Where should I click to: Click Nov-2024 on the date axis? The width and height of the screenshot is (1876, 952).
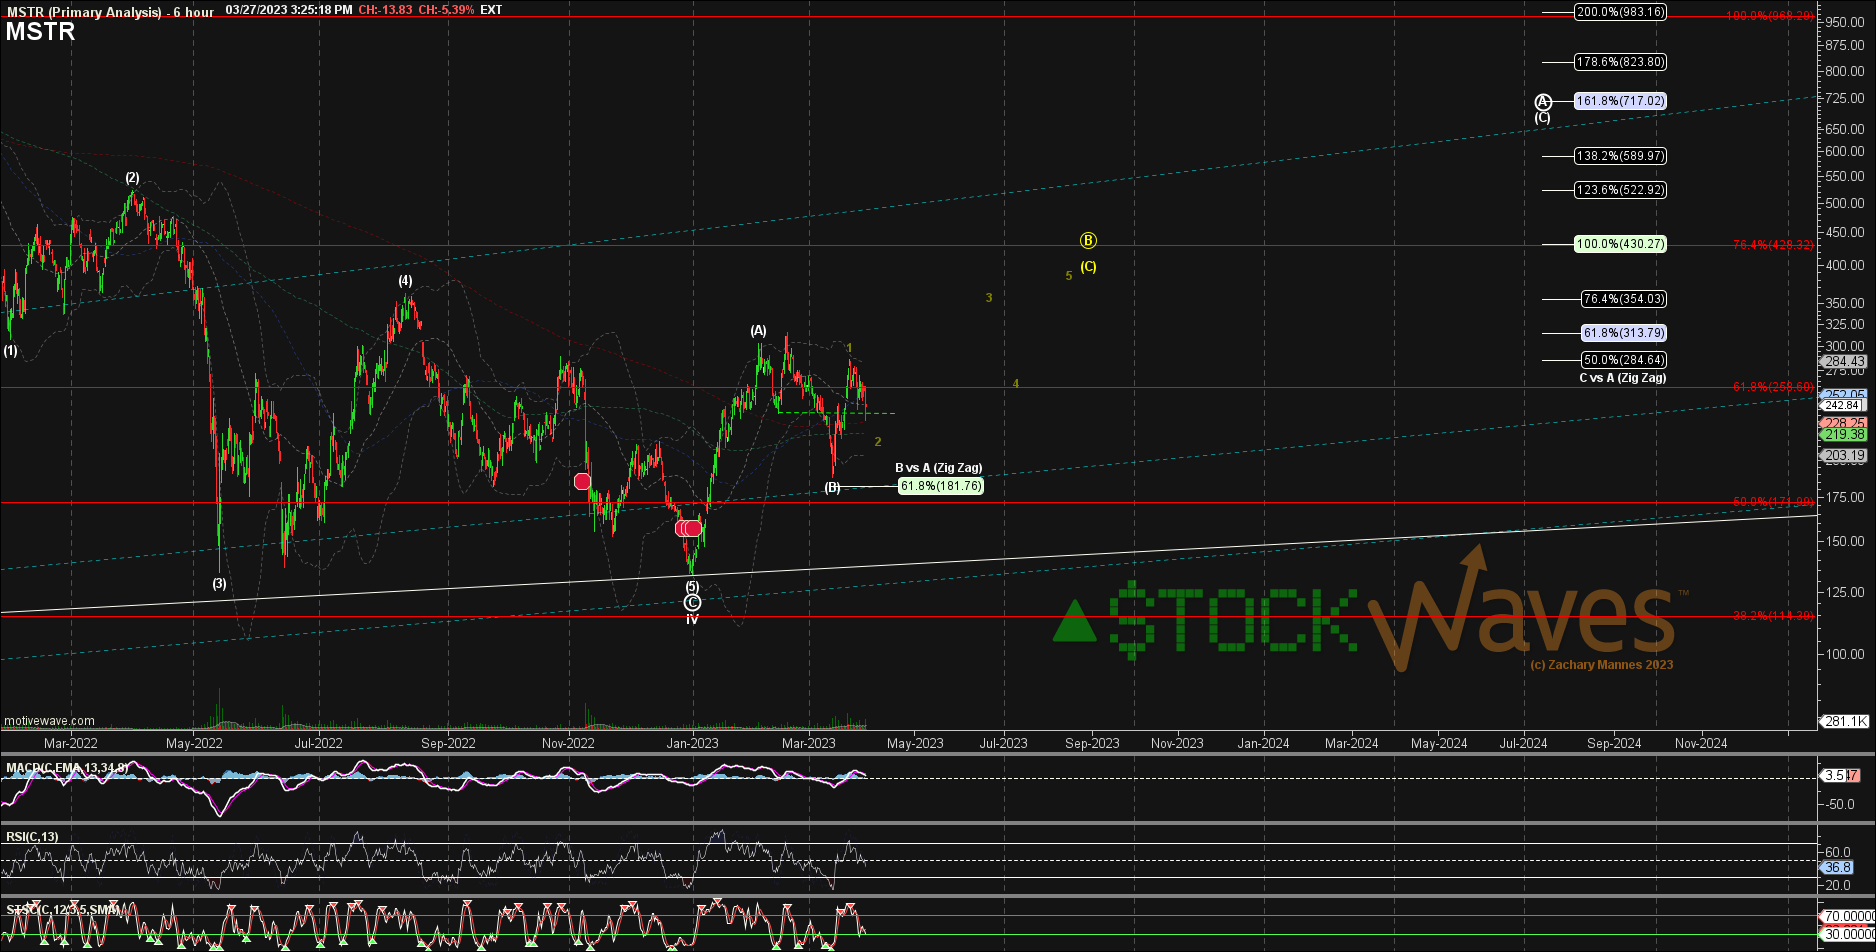[x=1701, y=743]
